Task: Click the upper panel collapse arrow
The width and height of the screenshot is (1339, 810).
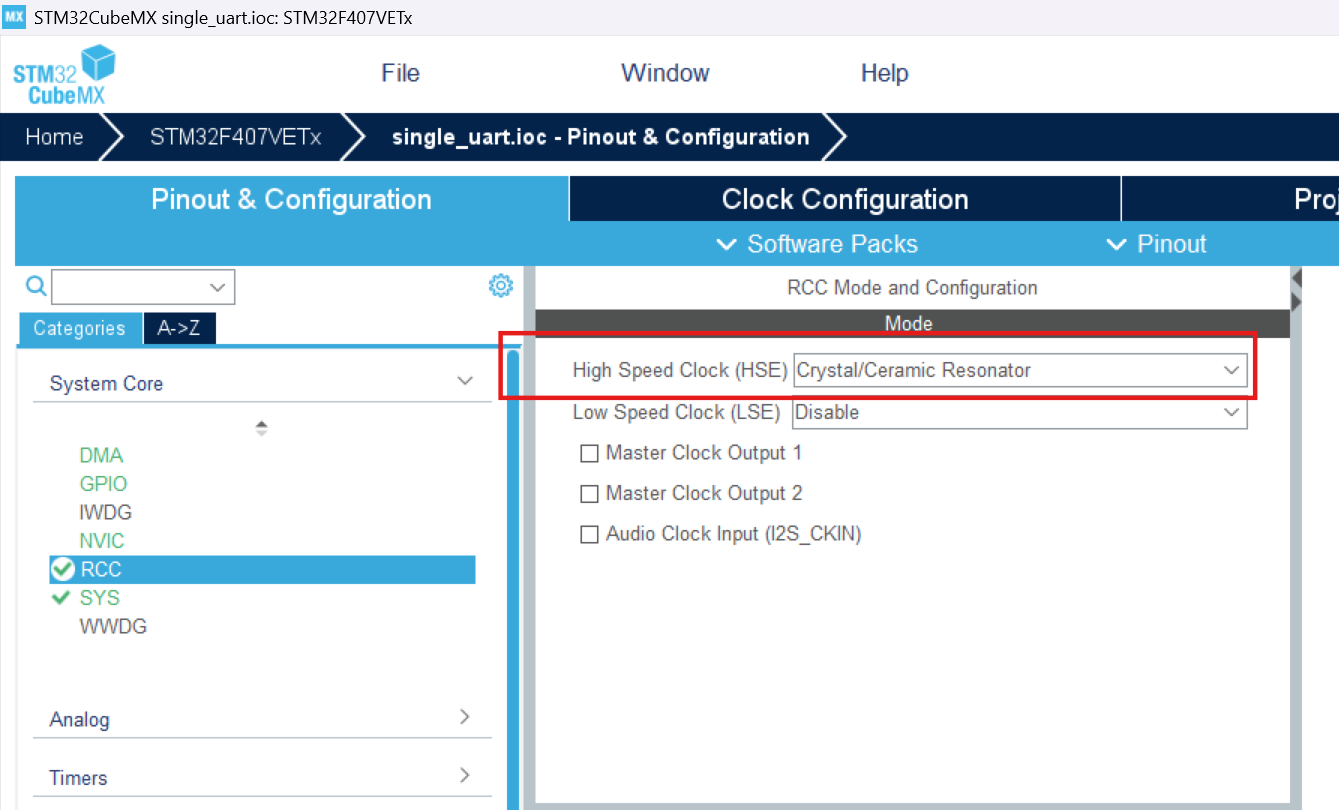Action: (1297, 277)
